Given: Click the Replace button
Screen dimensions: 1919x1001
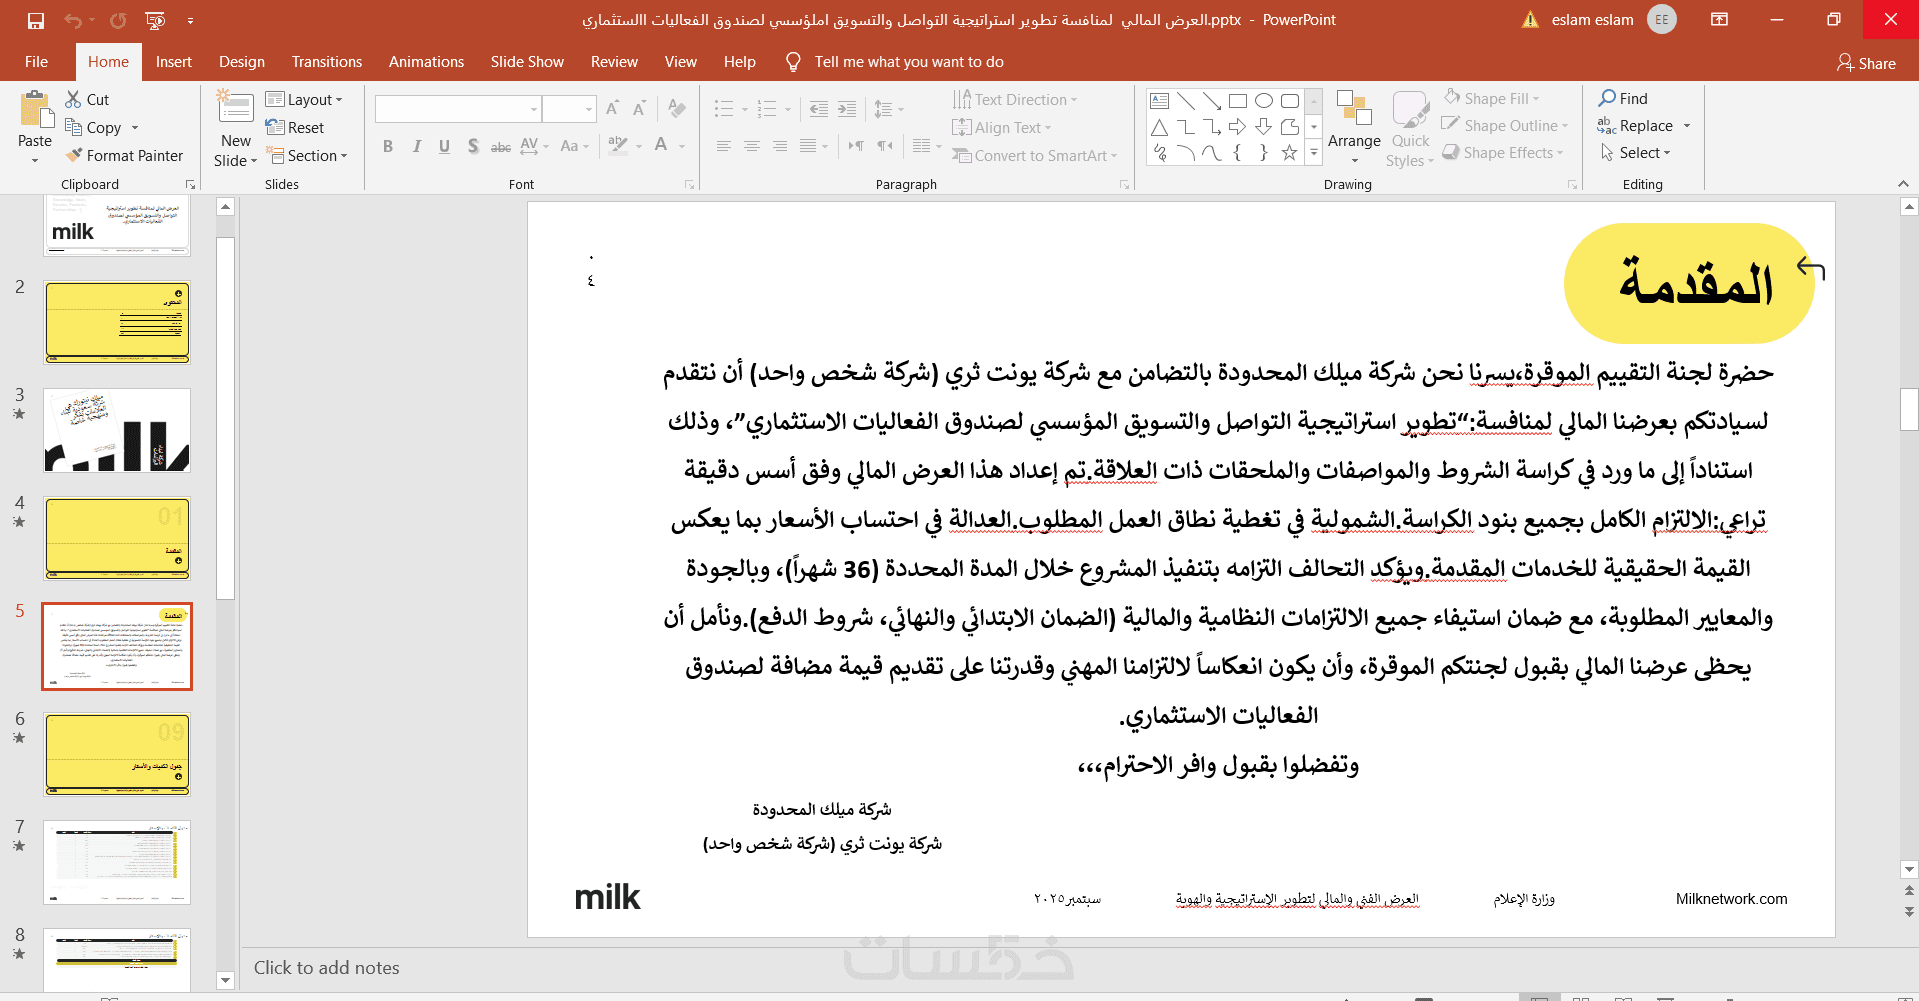Looking at the screenshot, I should coord(1636,125).
